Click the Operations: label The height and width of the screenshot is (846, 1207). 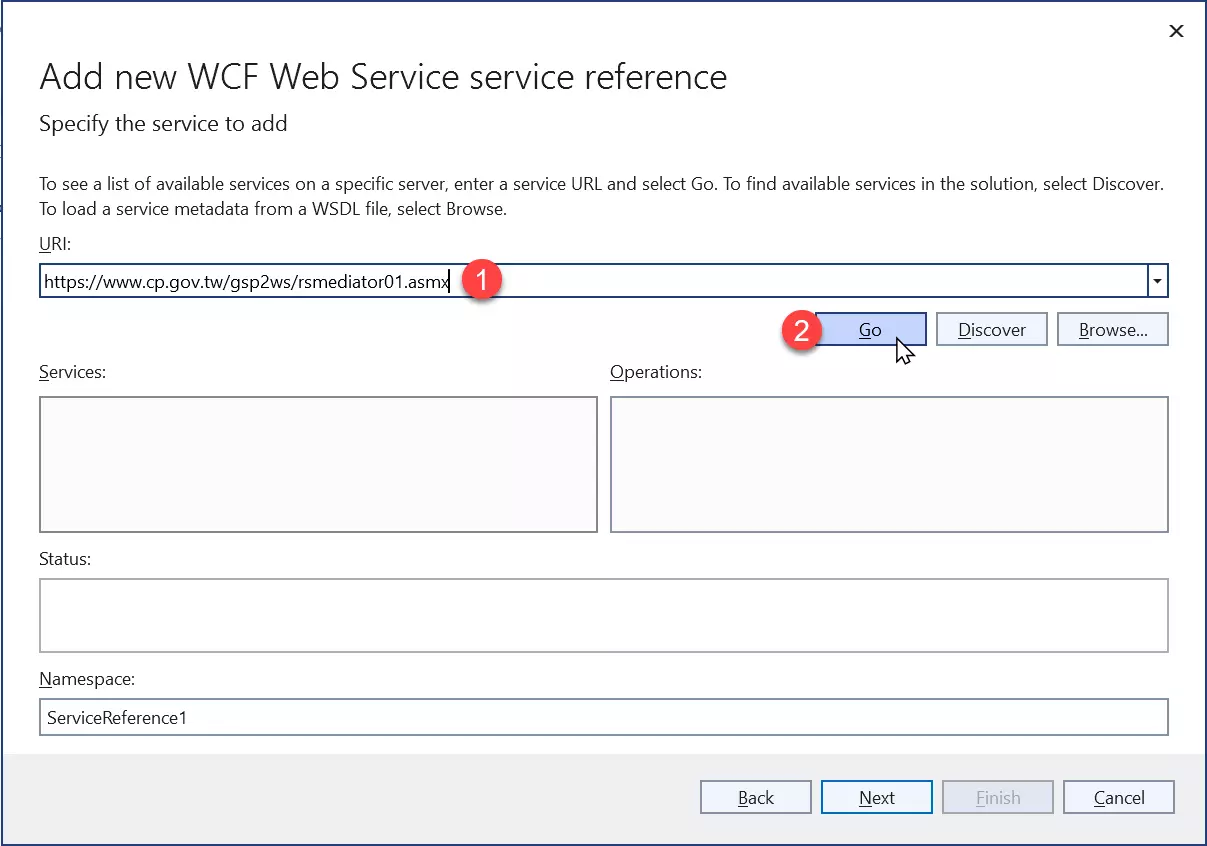click(x=656, y=372)
